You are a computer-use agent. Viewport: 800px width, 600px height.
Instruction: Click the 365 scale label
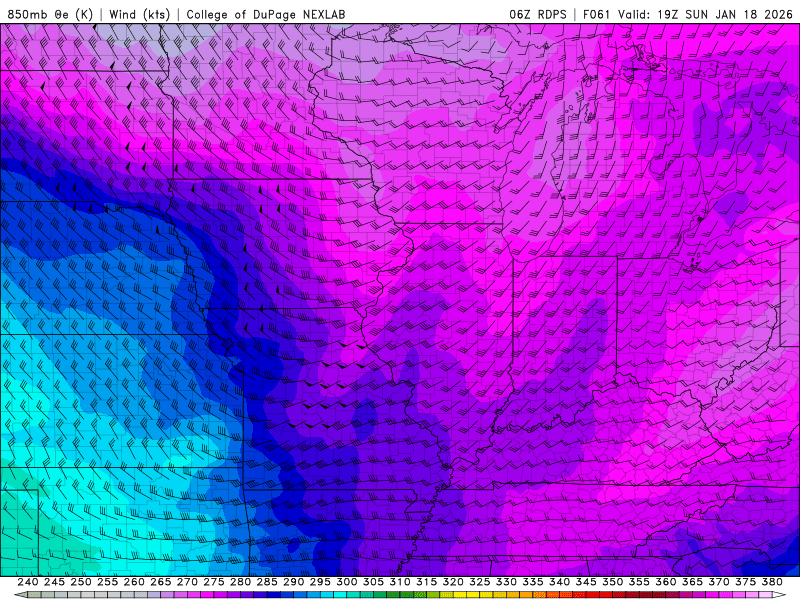(692, 582)
